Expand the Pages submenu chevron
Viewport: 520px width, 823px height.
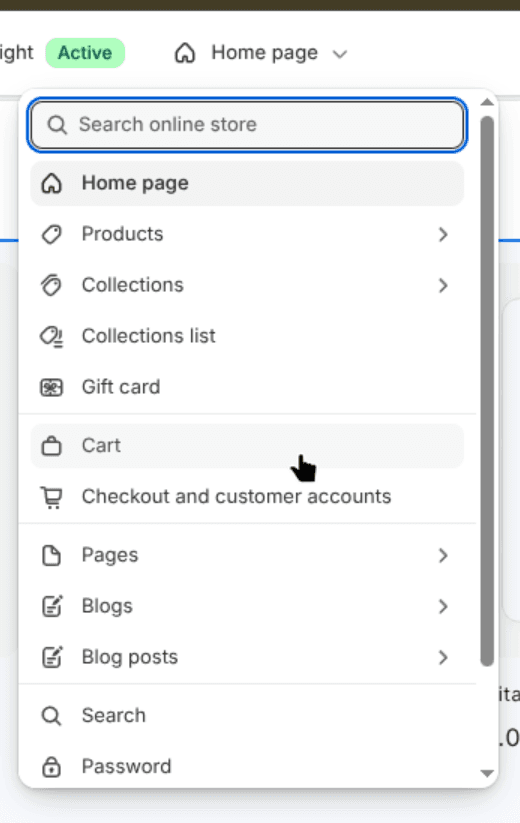443,555
